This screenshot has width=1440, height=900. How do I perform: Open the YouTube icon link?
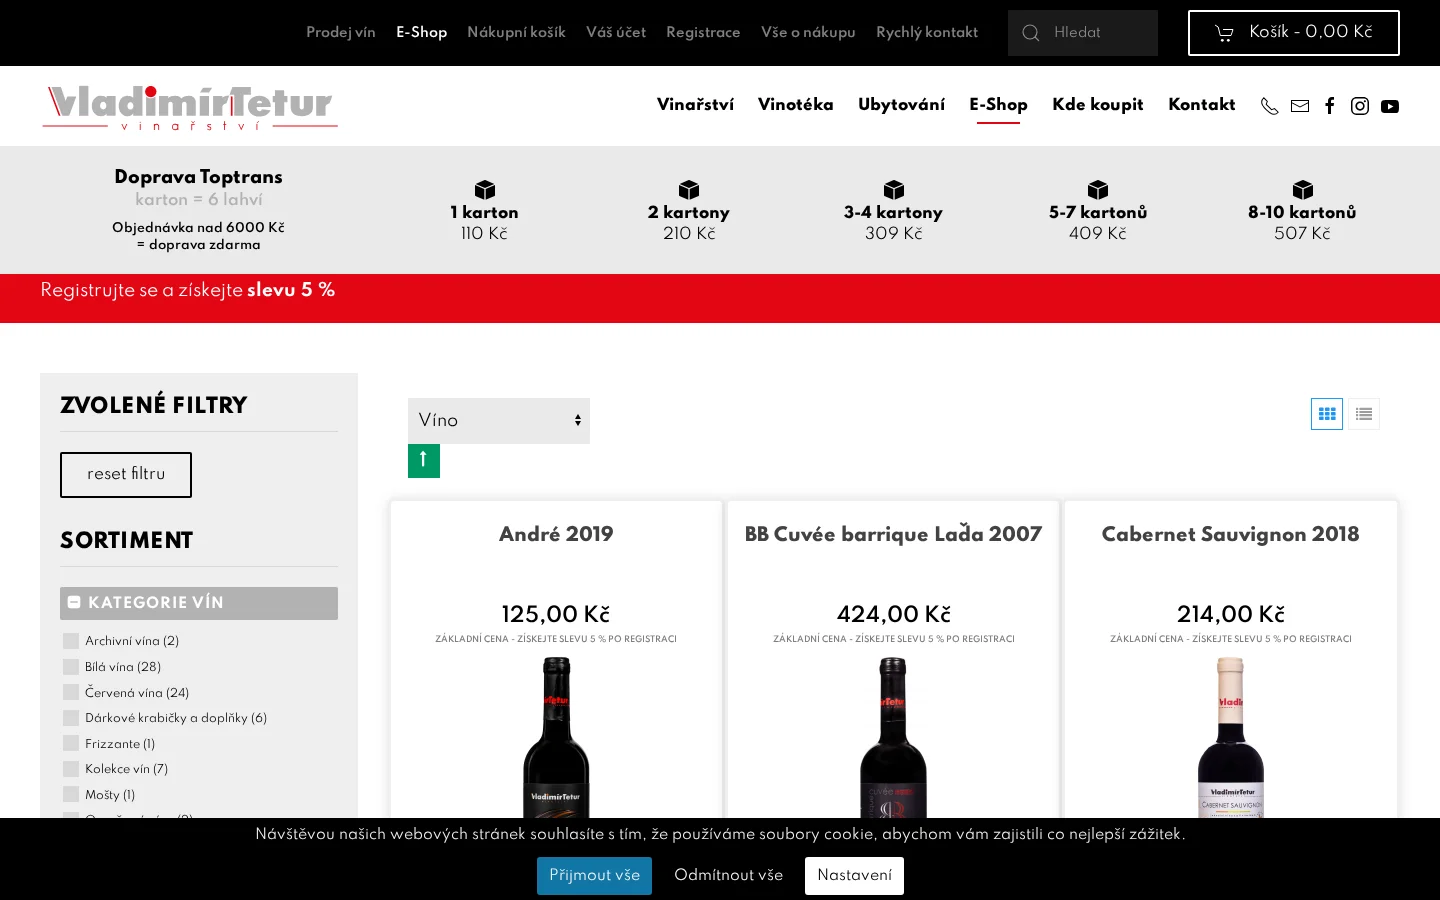coord(1390,106)
